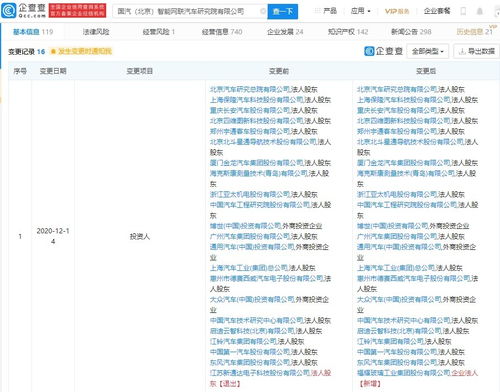The image size is (500, 392).
Task: Open notifications via the bell icon
Action: pos(480,11)
